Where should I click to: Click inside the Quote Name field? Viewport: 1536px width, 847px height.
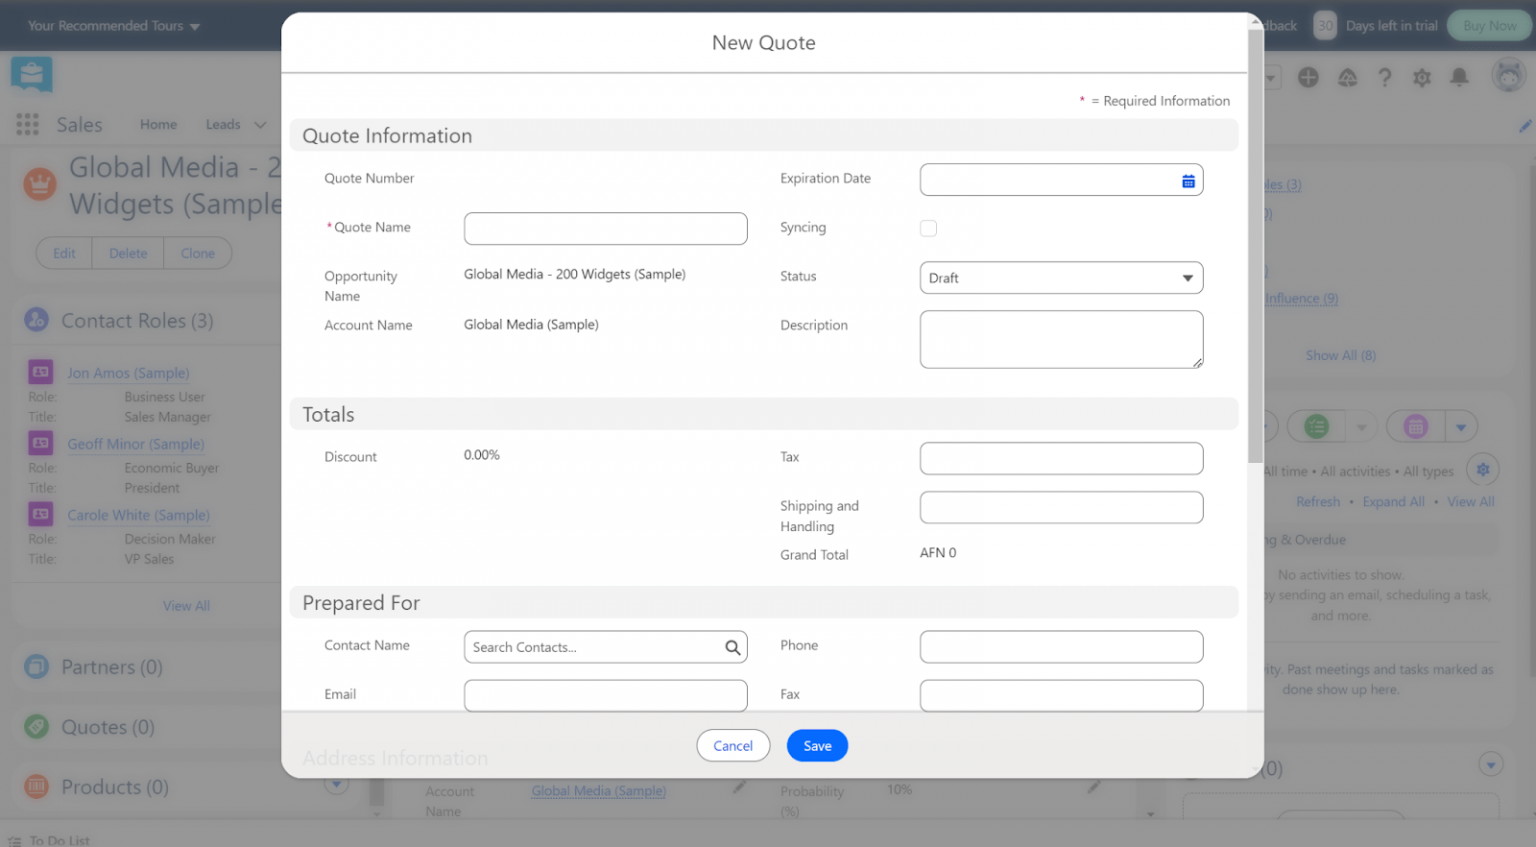click(x=605, y=228)
